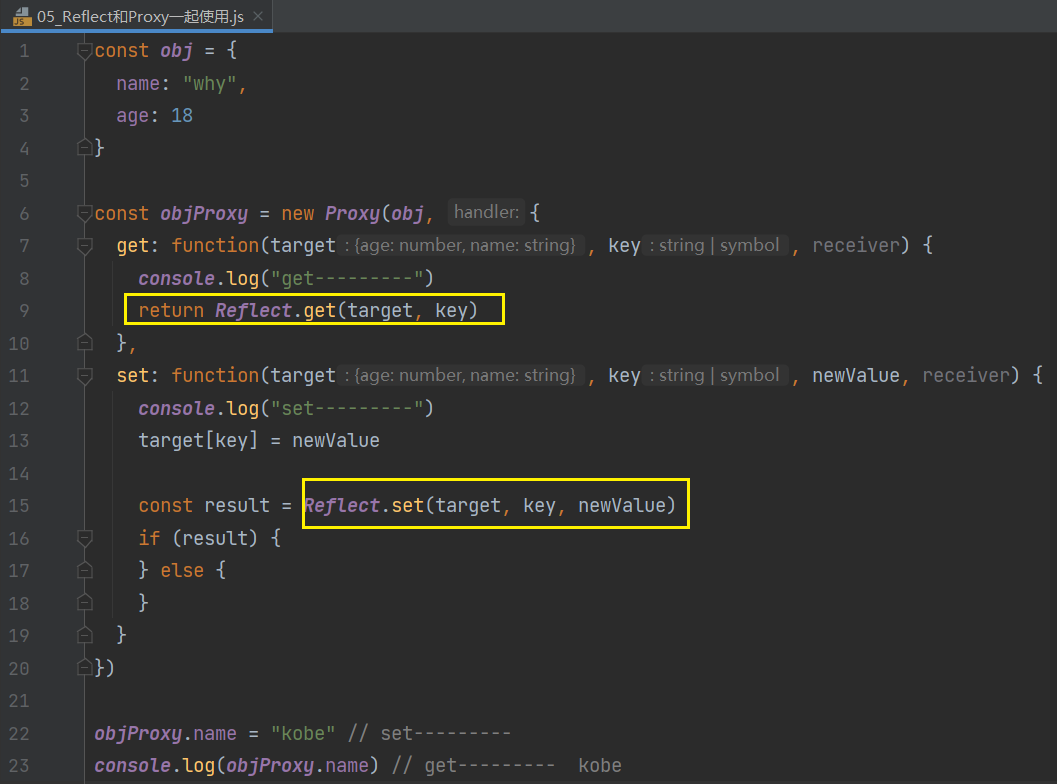Click the "string | symbol" hint on line 11
The image size is (1057, 784).
click(717, 375)
